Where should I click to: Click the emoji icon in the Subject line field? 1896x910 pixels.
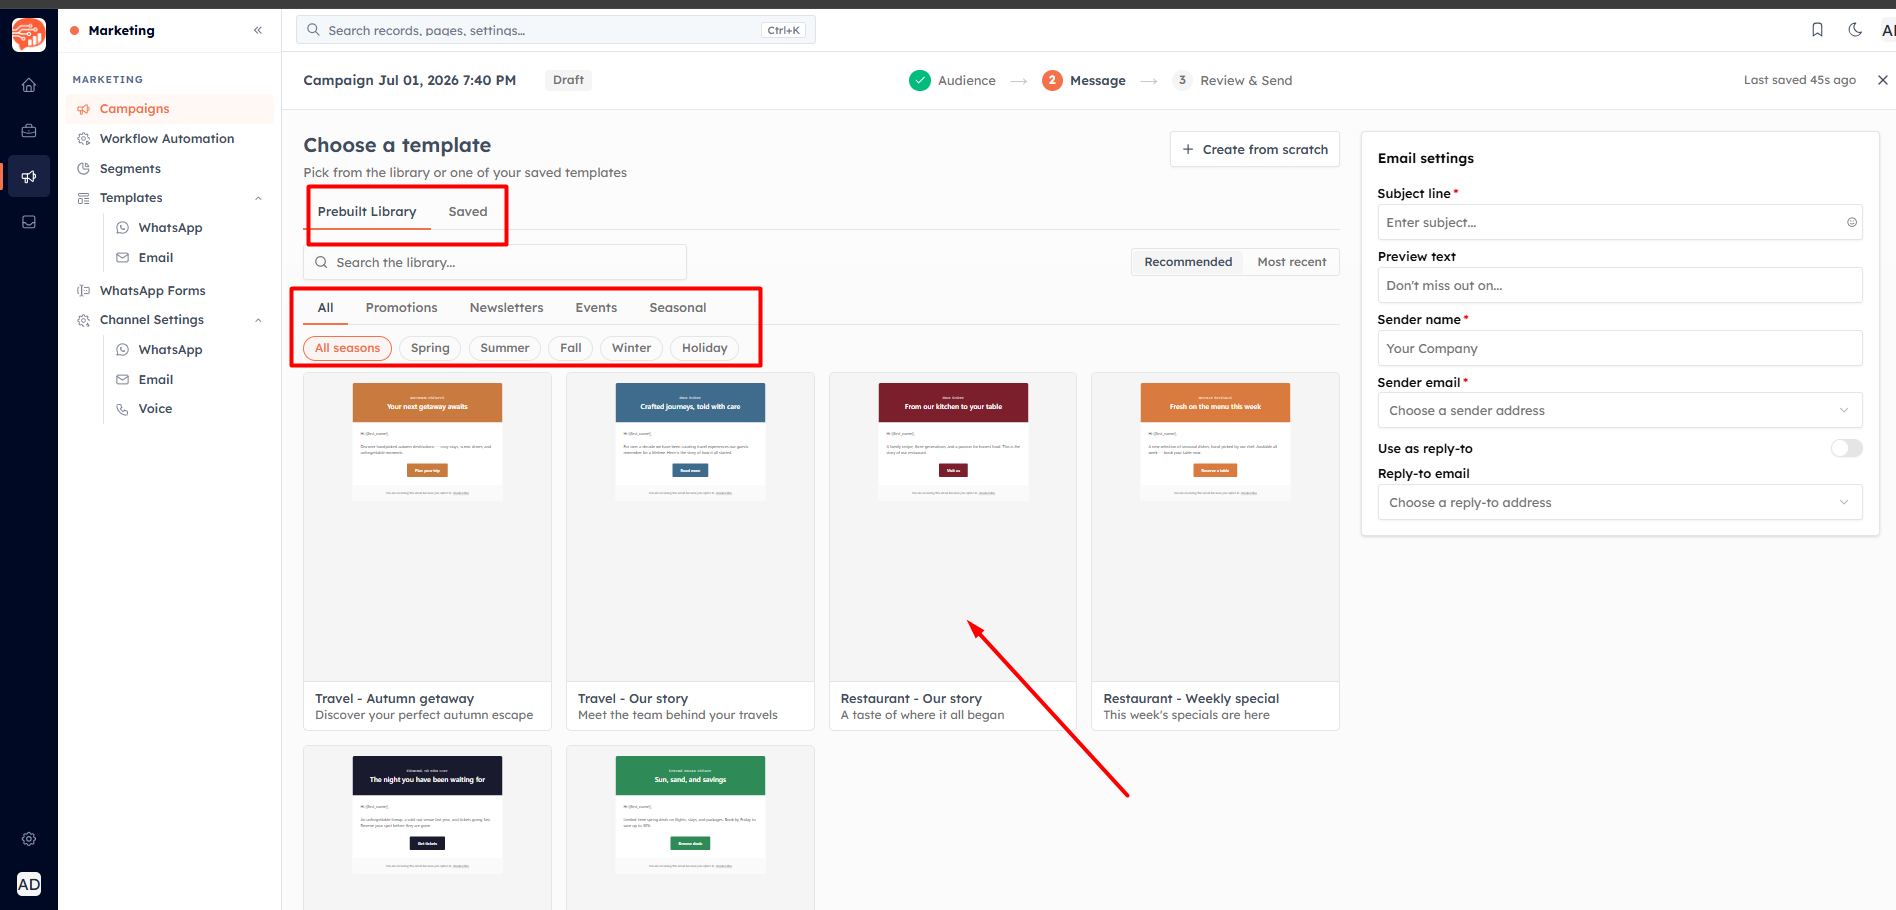[x=1852, y=222]
